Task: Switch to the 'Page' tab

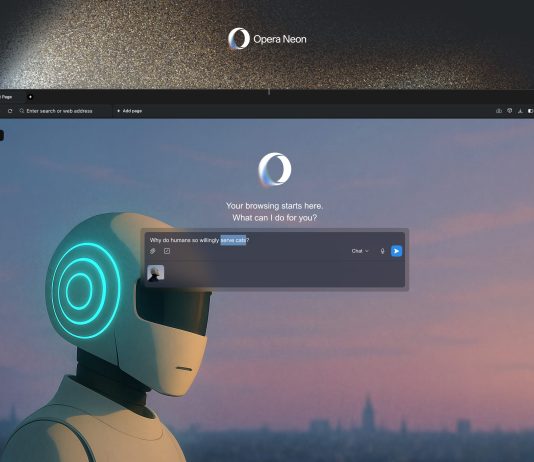Action: [7, 97]
